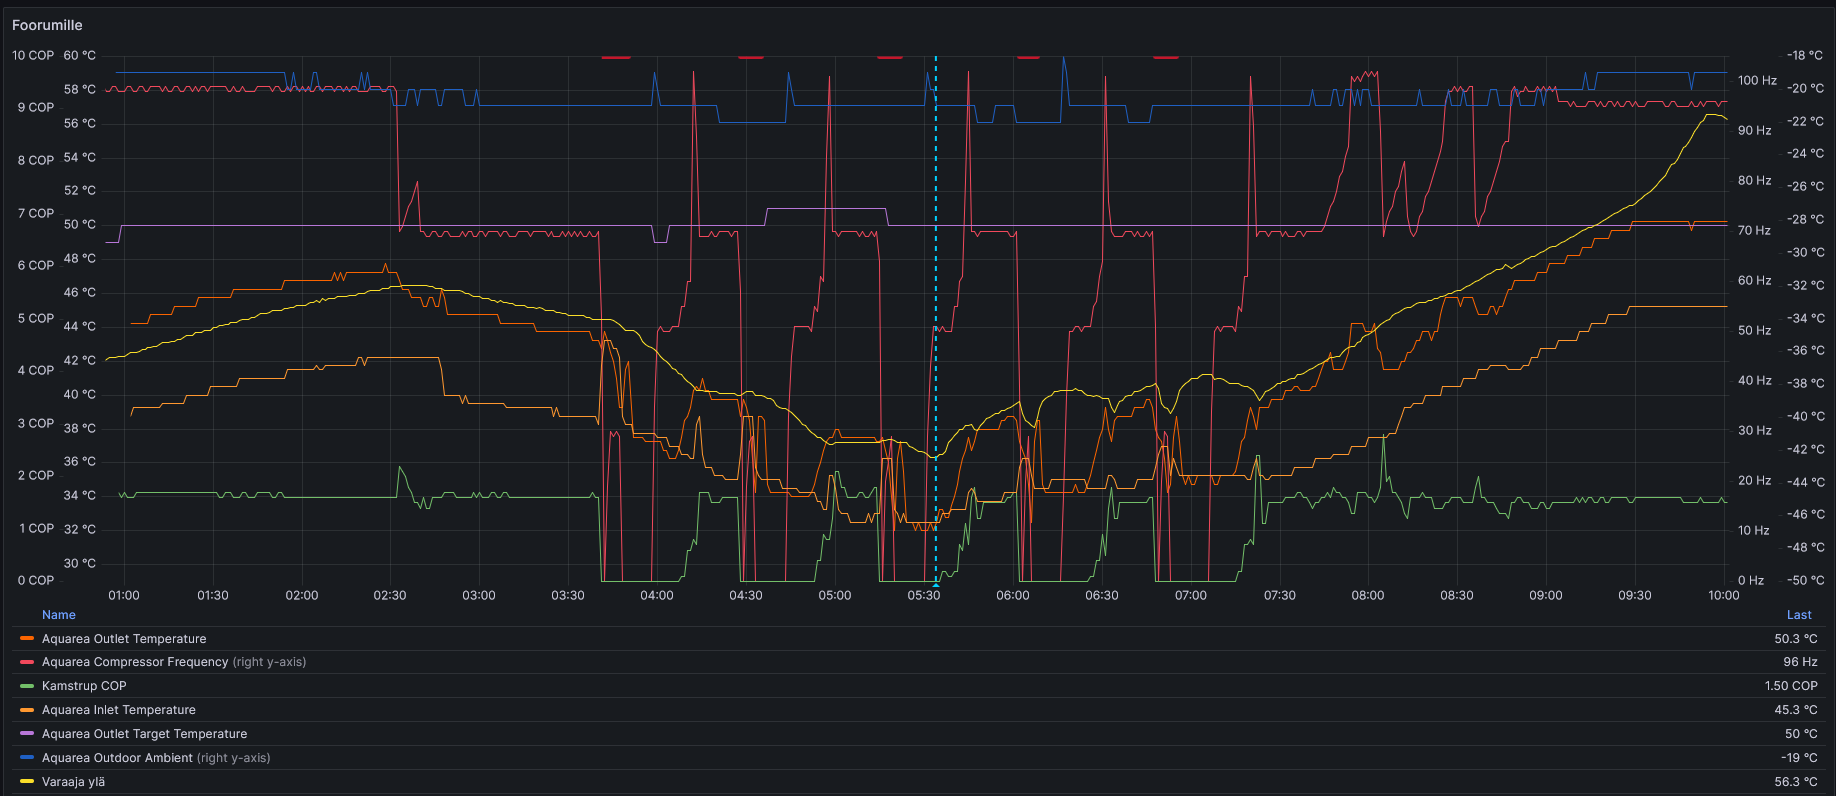This screenshot has height=796, width=1836.
Task: Isolate the Kamstrup COP series in legend
Action: [84, 686]
